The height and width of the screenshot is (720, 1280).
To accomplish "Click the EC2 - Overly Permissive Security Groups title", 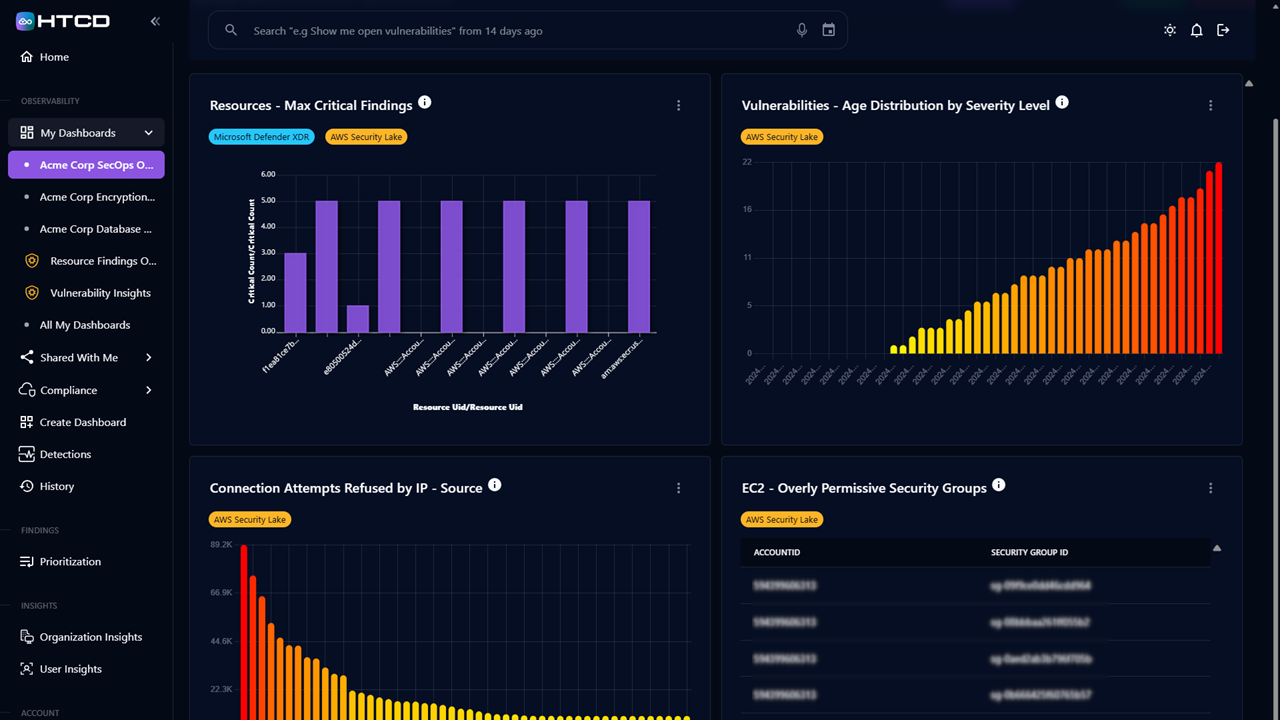I will pos(864,489).
